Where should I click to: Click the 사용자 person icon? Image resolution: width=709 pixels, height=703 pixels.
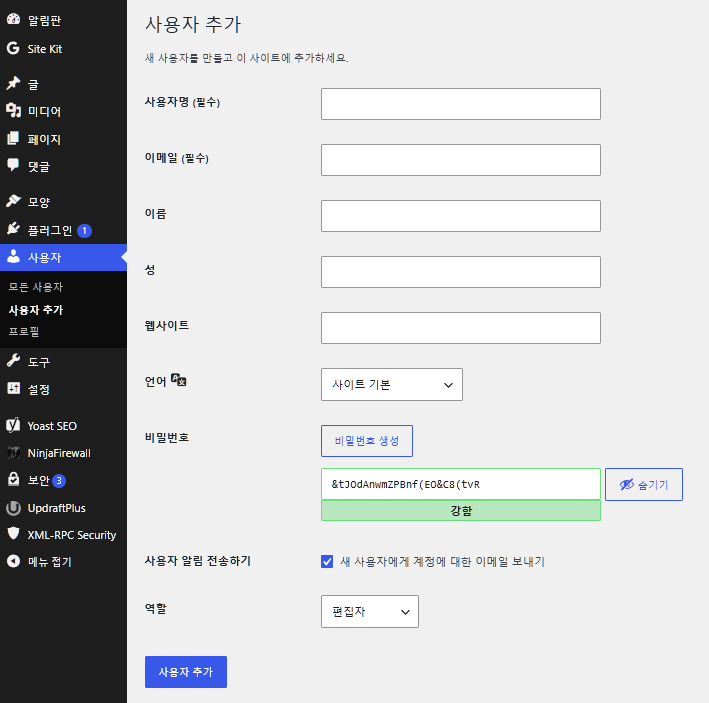pyautogui.click(x=14, y=257)
